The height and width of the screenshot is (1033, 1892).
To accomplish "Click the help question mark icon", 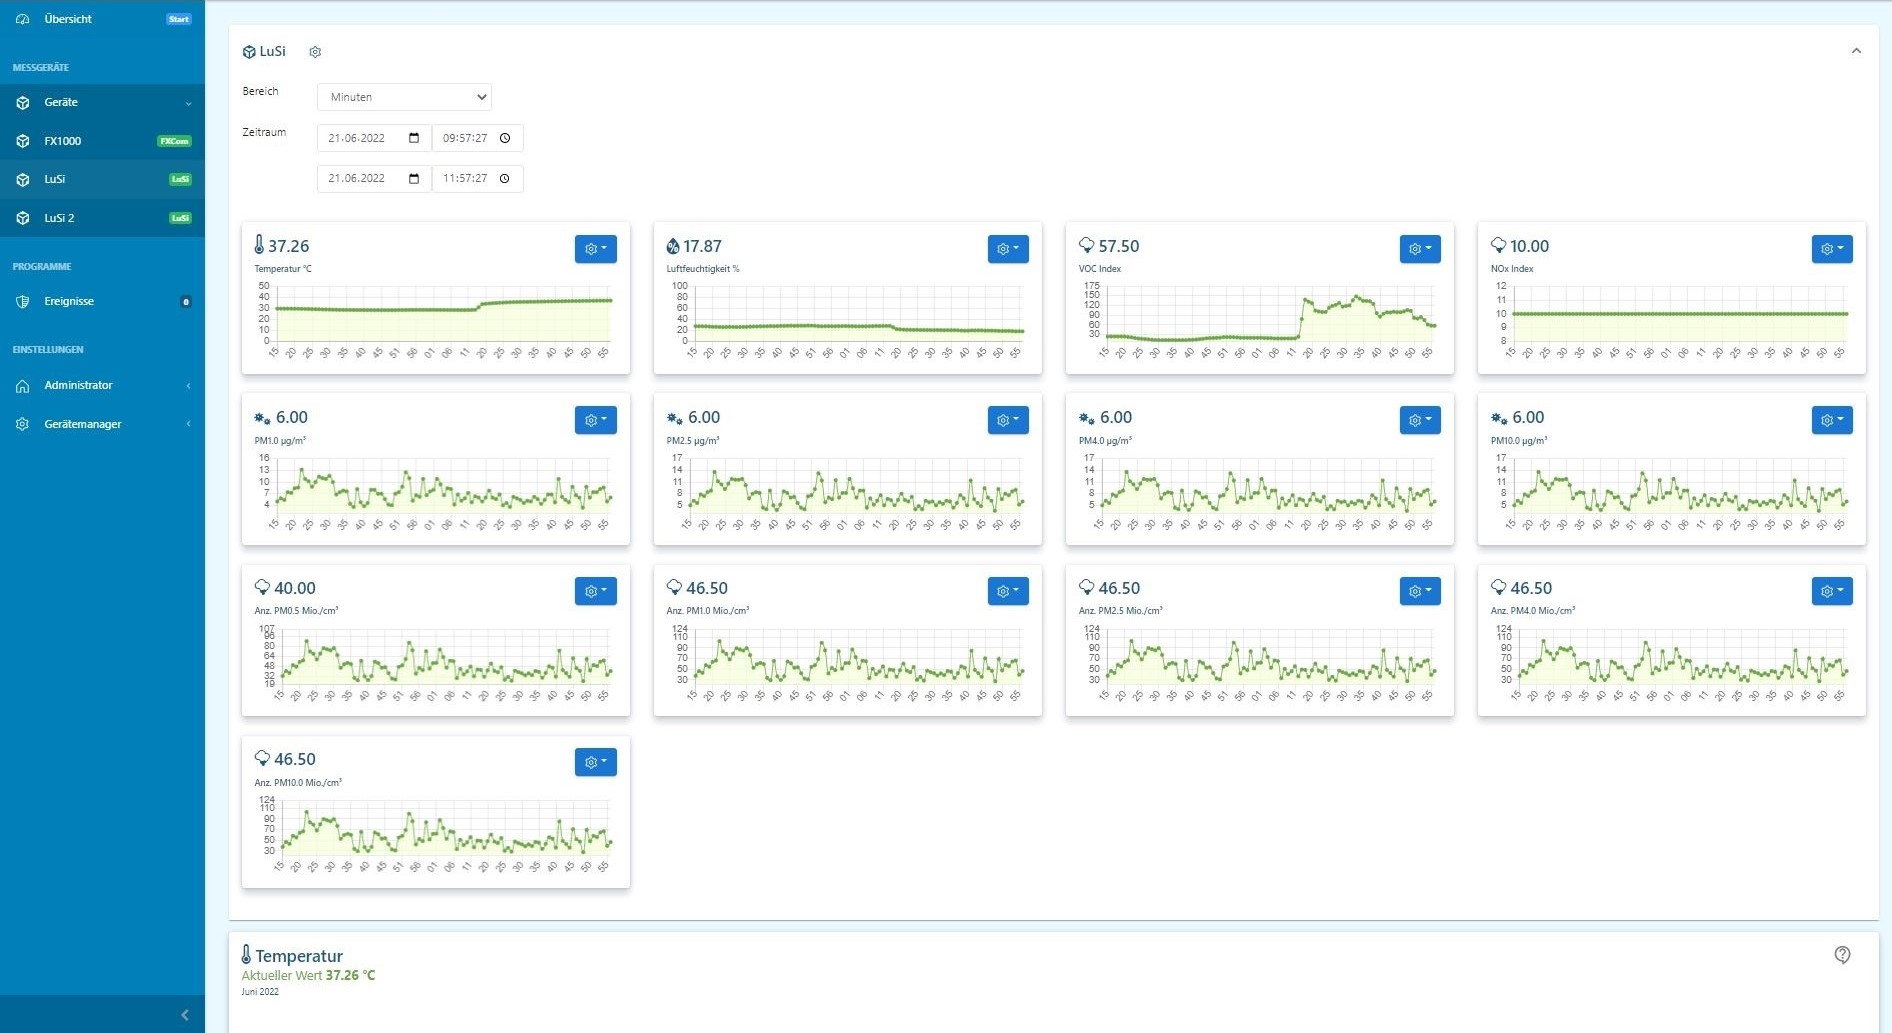I will click(x=1842, y=955).
